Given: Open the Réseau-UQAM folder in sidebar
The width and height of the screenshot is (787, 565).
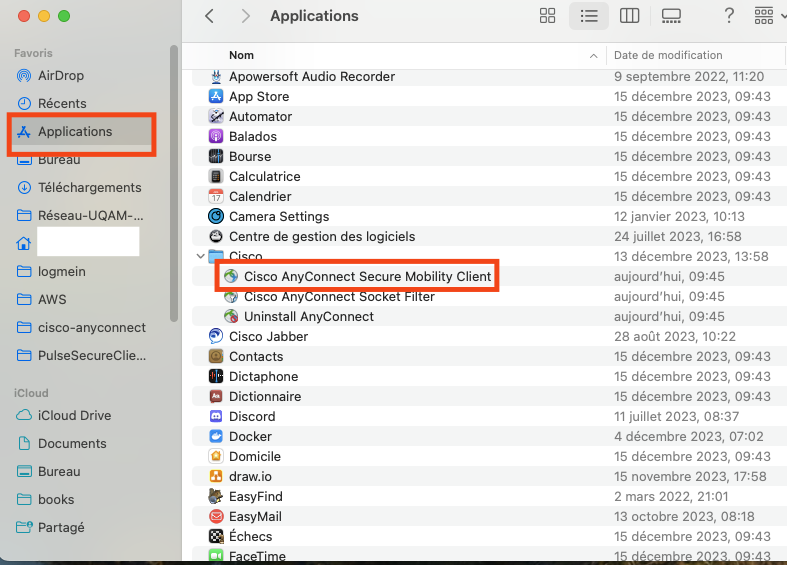Looking at the screenshot, I should click(x=80, y=216).
